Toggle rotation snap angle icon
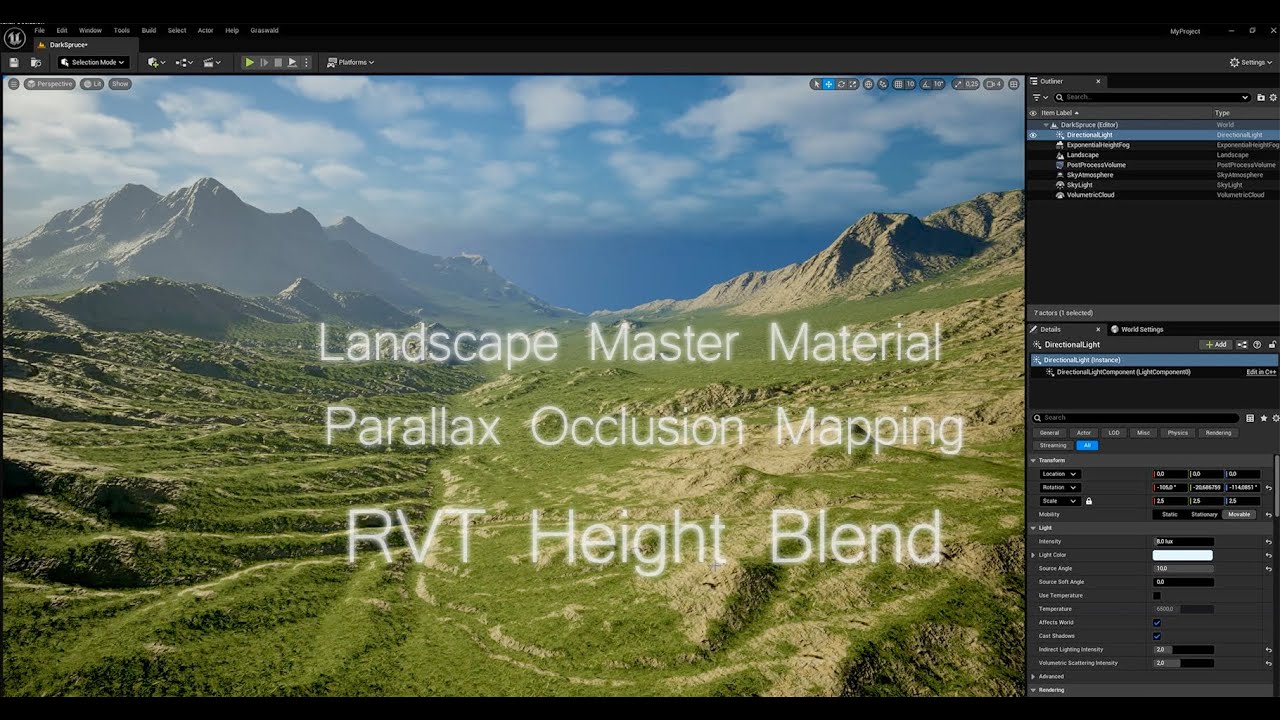This screenshot has height=720, width=1280. 926,84
